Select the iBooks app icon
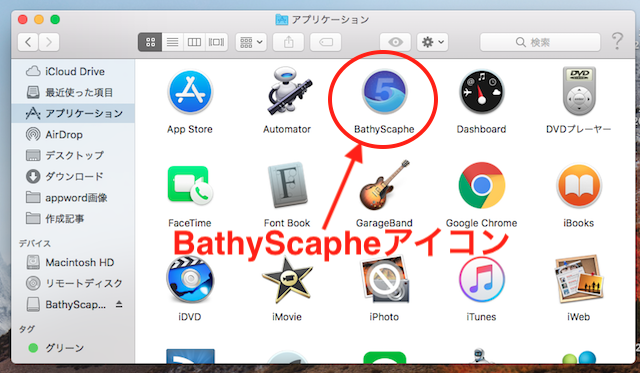 pyautogui.click(x=579, y=186)
